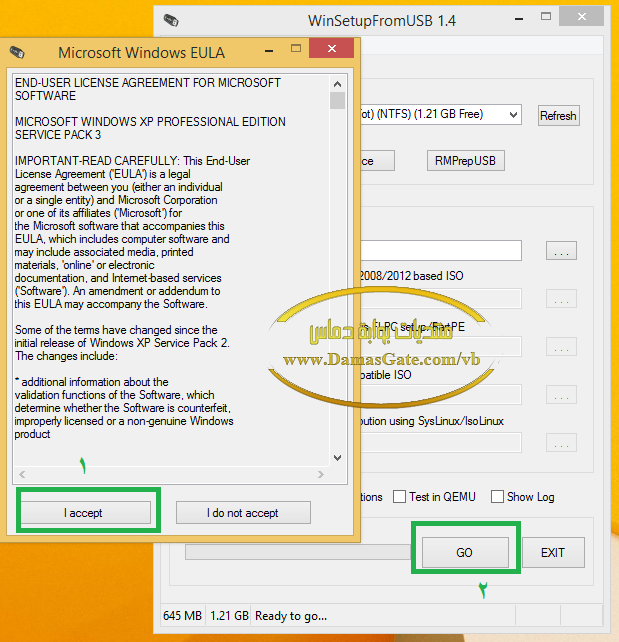The height and width of the screenshot is (642, 619).
Task: Minimize the Microsoft Windows EULA dialog
Action: (x=269, y=50)
